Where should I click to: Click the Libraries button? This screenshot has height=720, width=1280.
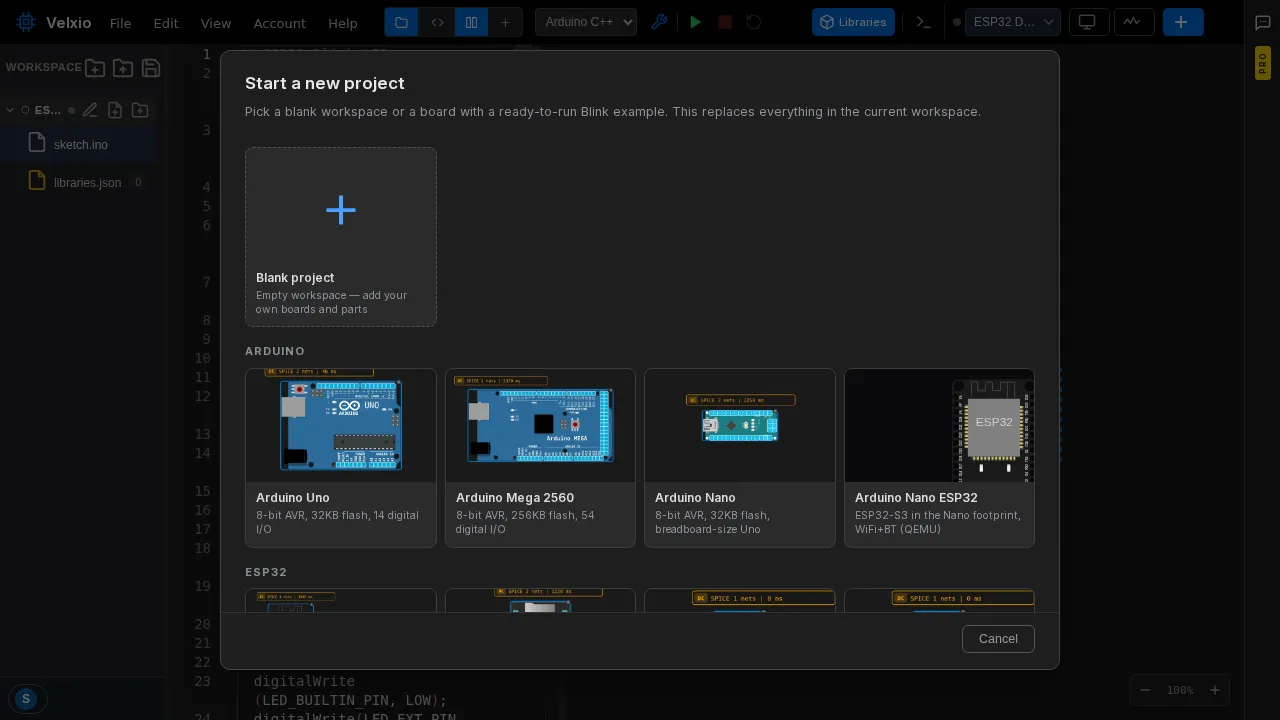coord(853,22)
